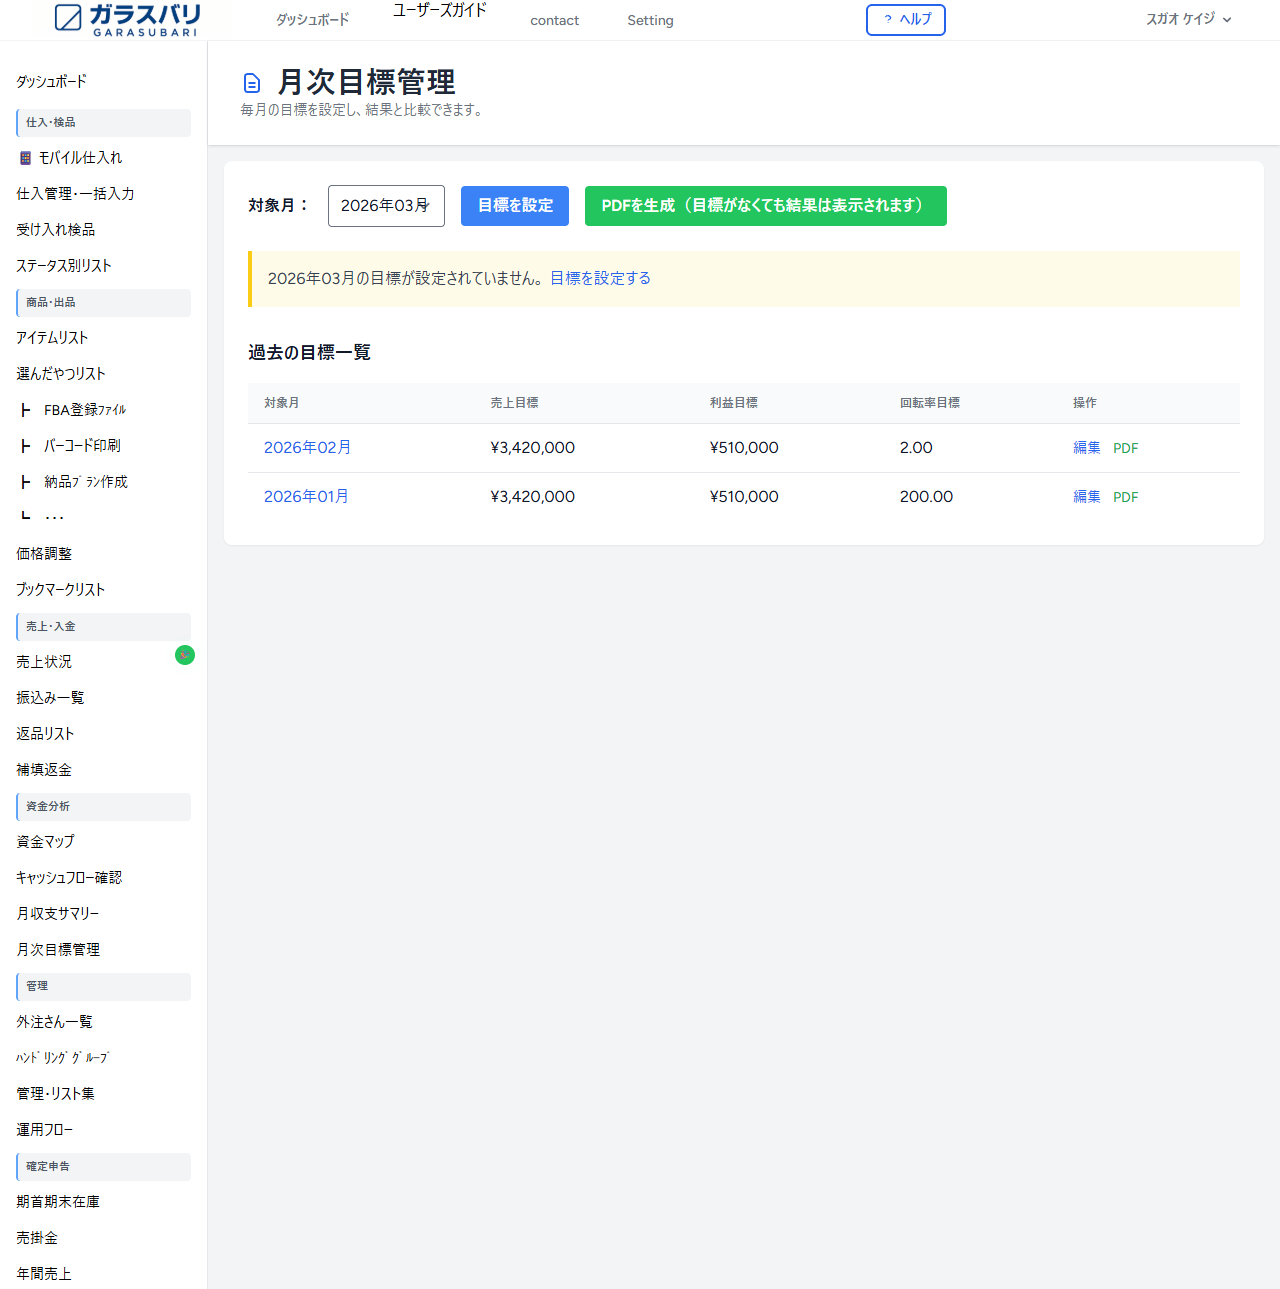The image size is (1280, 1289).
Task: Click the Garasubari logo icon
Action: 68,18
